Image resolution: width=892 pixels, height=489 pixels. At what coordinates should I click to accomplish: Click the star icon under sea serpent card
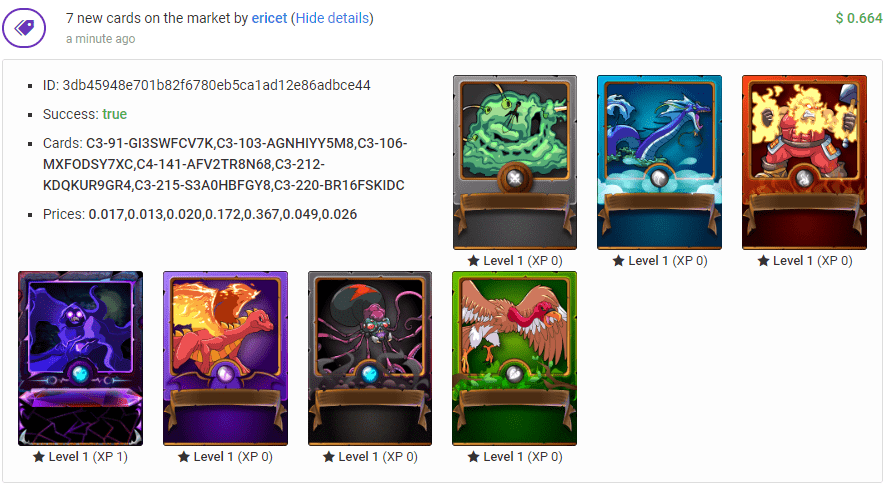coord(618,261)
